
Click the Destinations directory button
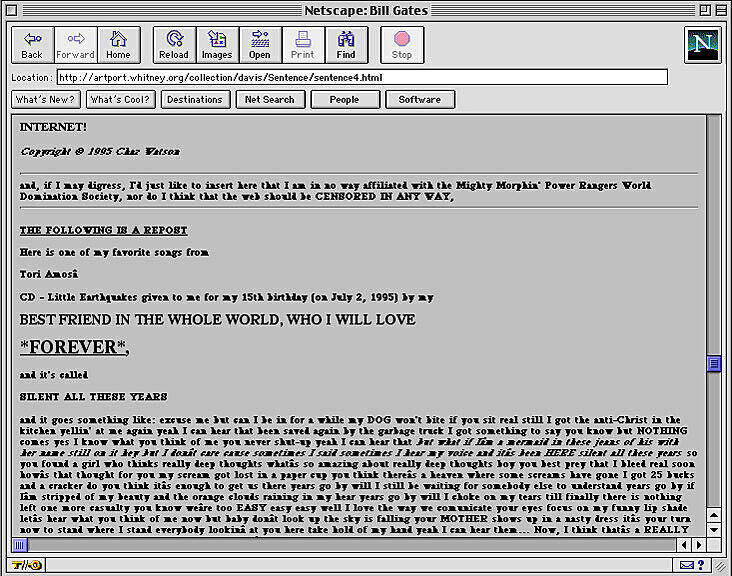click(194, 100)
